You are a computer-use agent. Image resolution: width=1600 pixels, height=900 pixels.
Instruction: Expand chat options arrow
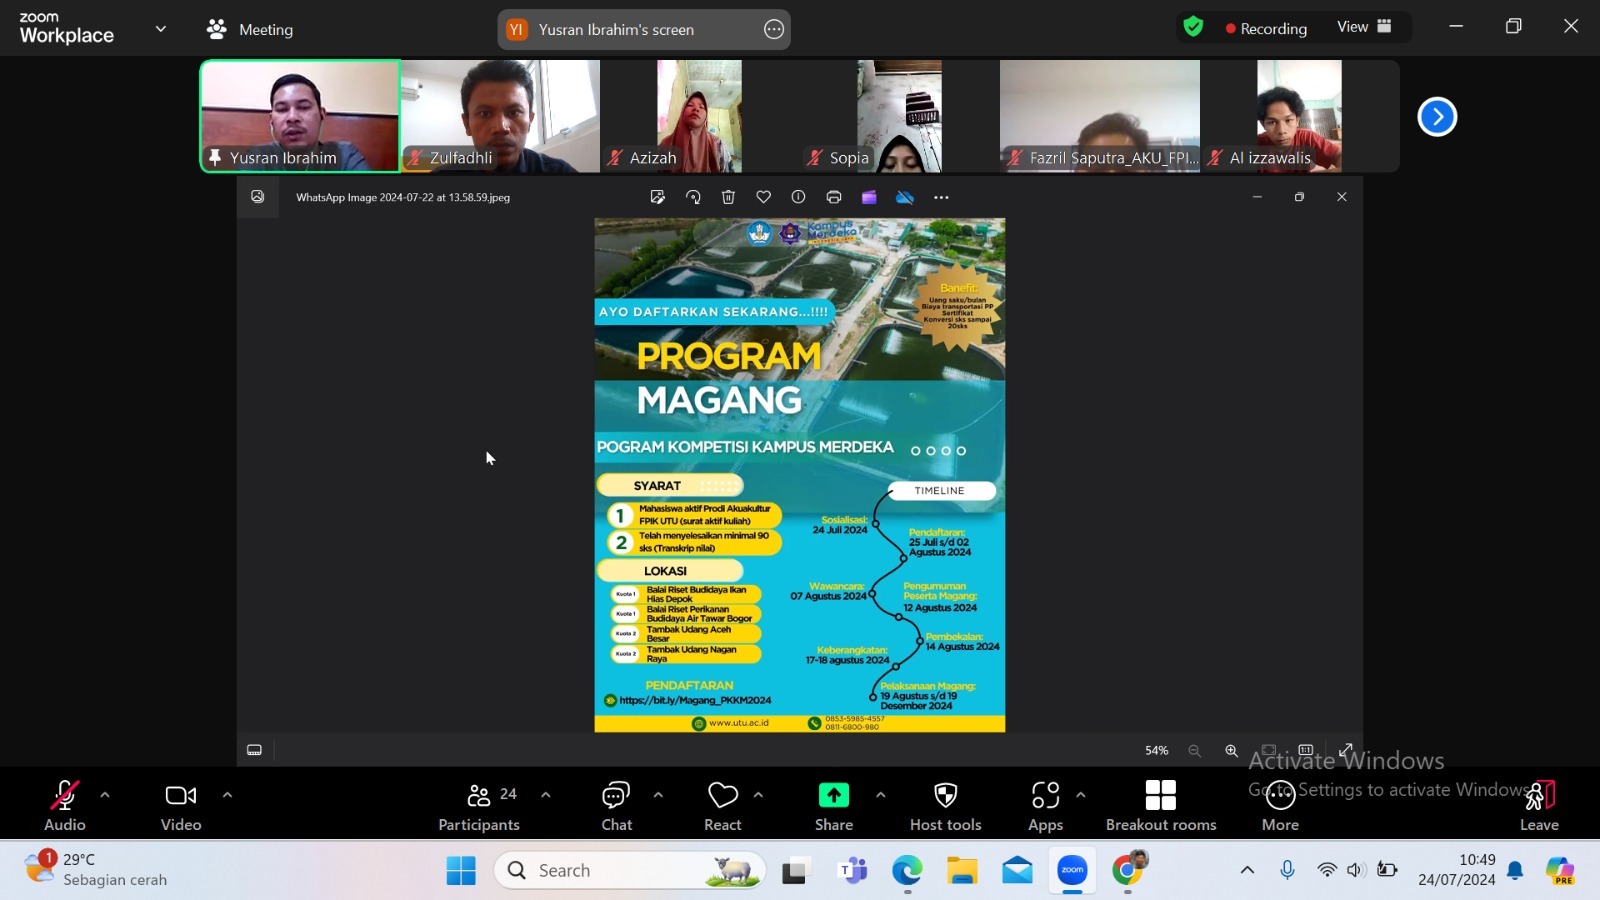tap(658, 795)
